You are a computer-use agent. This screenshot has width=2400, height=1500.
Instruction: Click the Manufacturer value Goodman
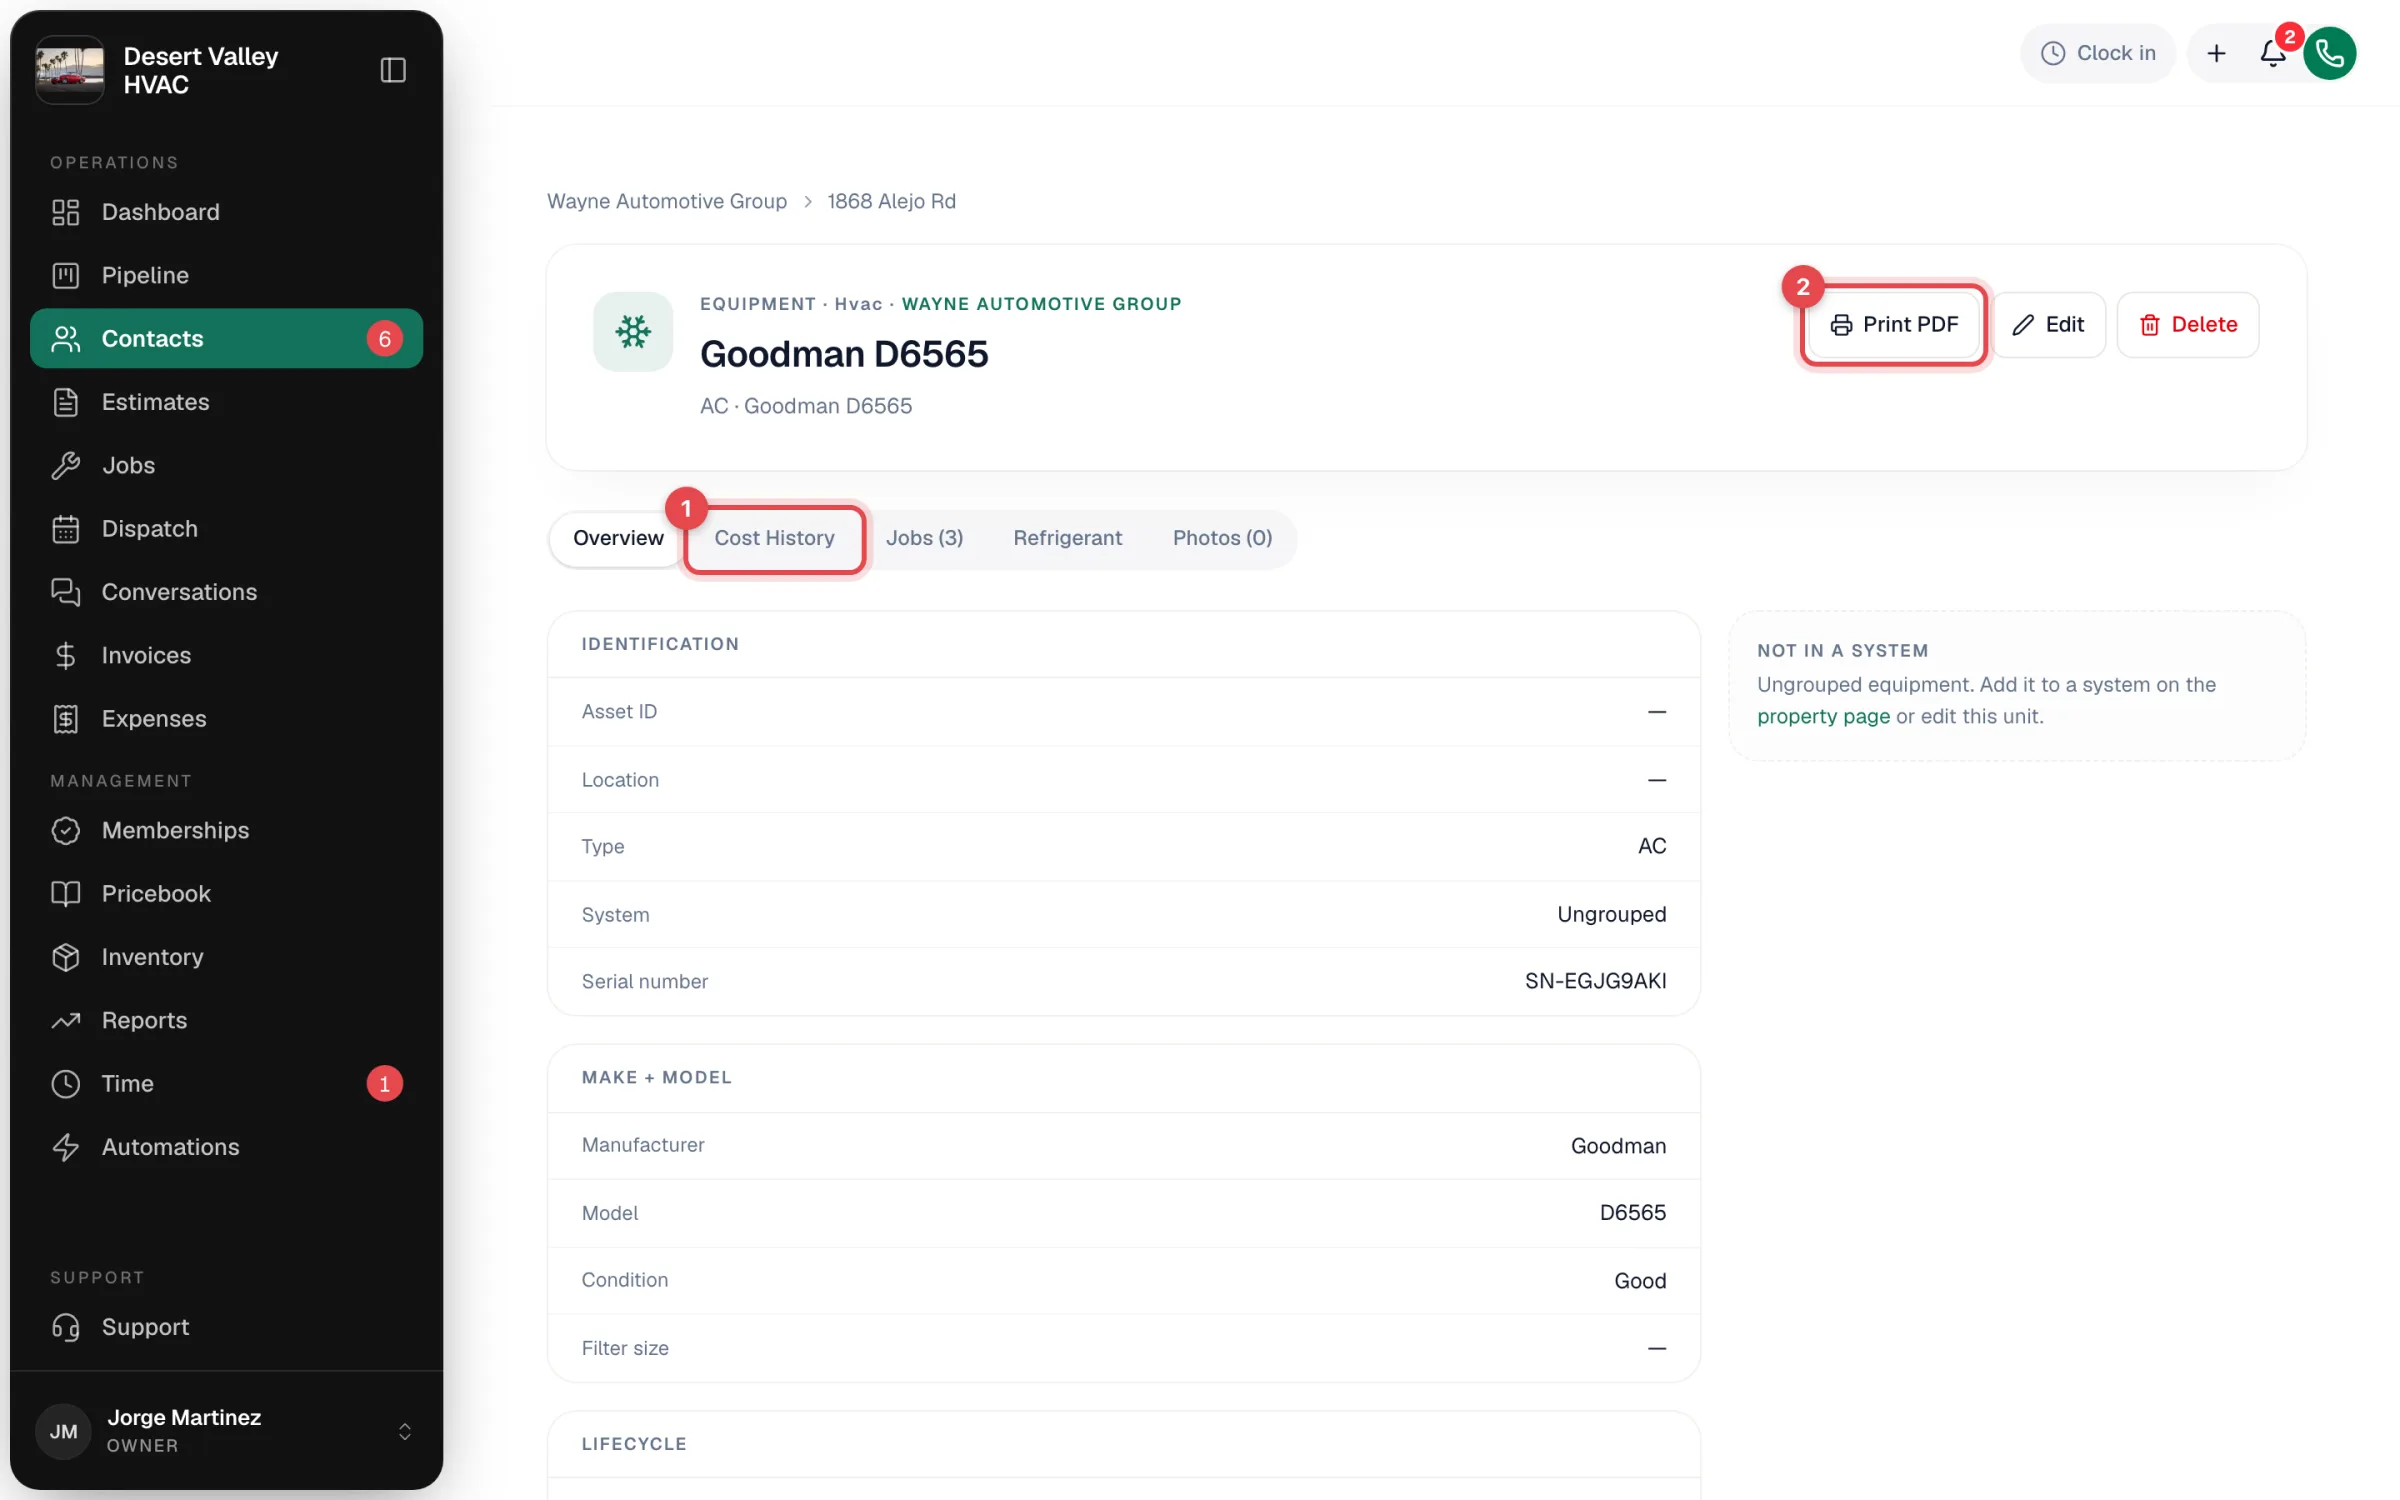pyautogui.click(x=1618, y=1146)
